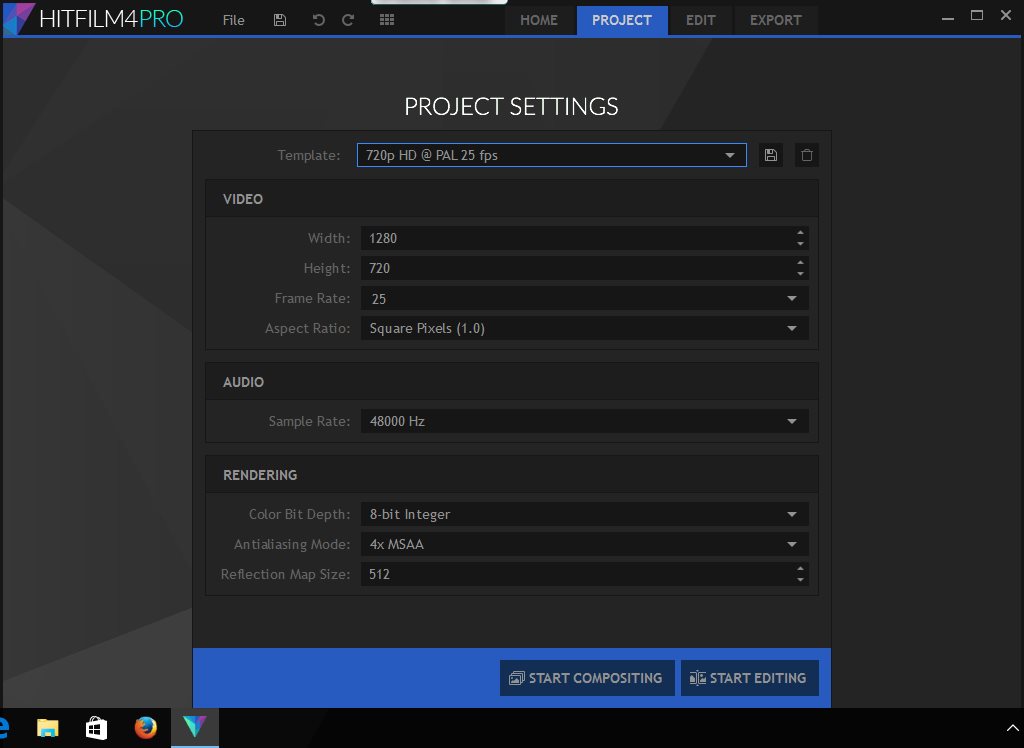This screenshot has width=1024, height=748.
Task: Click the Start Compositing clapperboard icon
Action: [516, 678]
